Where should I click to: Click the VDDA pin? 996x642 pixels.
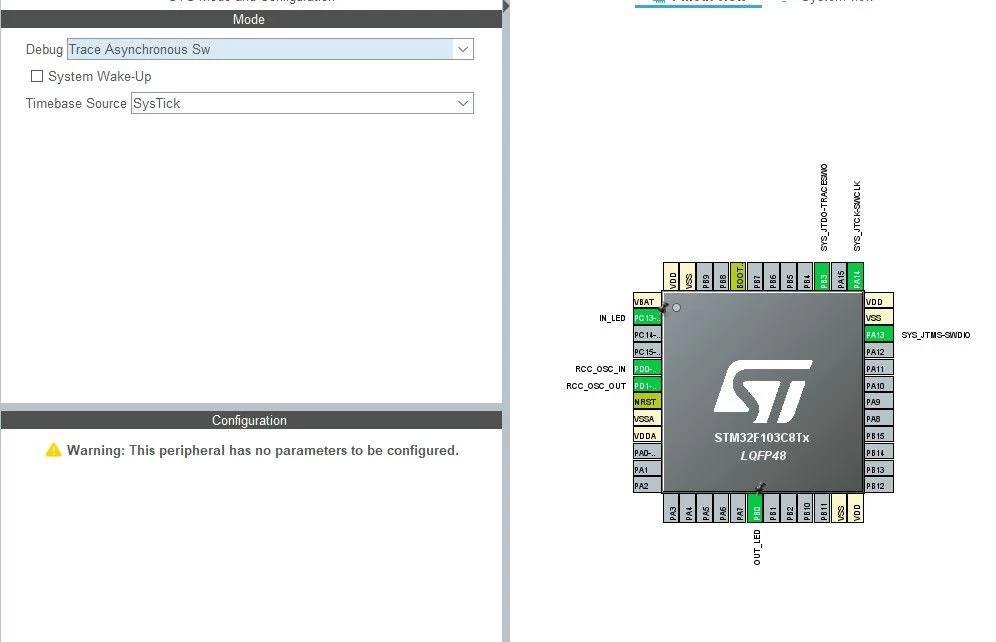pos(647,436)
